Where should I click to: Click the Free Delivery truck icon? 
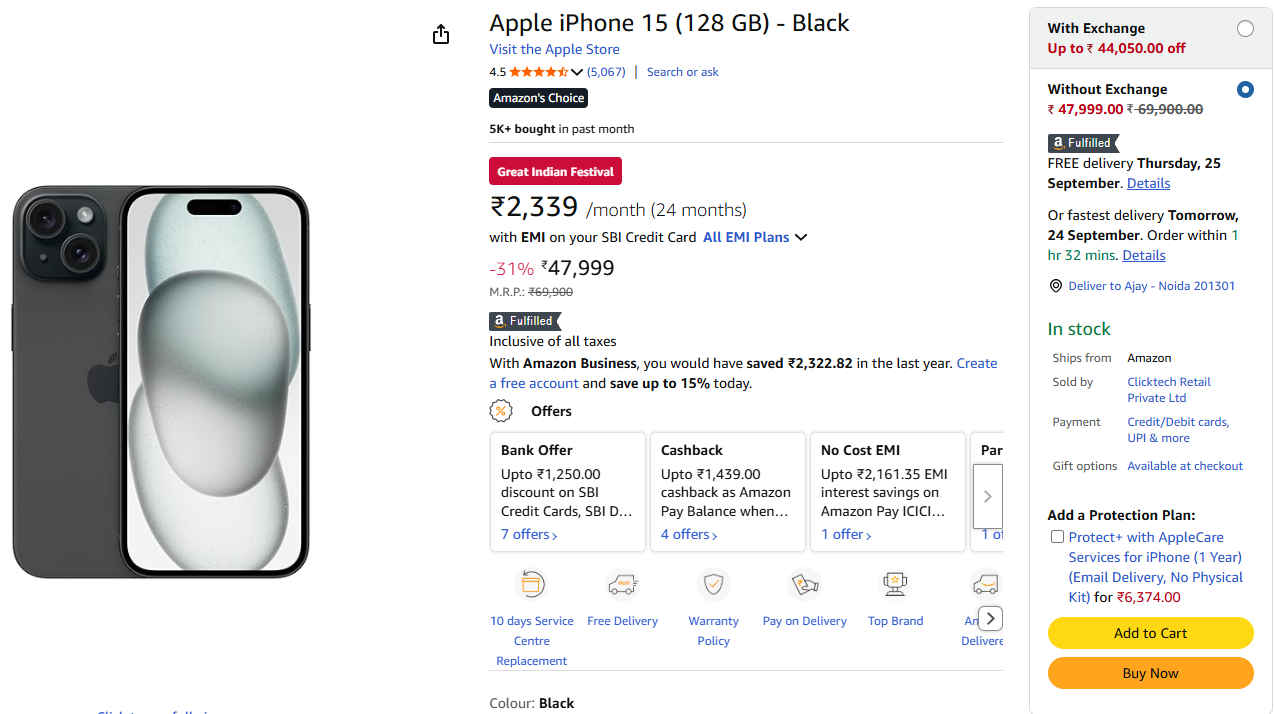[x=622, y=584]
